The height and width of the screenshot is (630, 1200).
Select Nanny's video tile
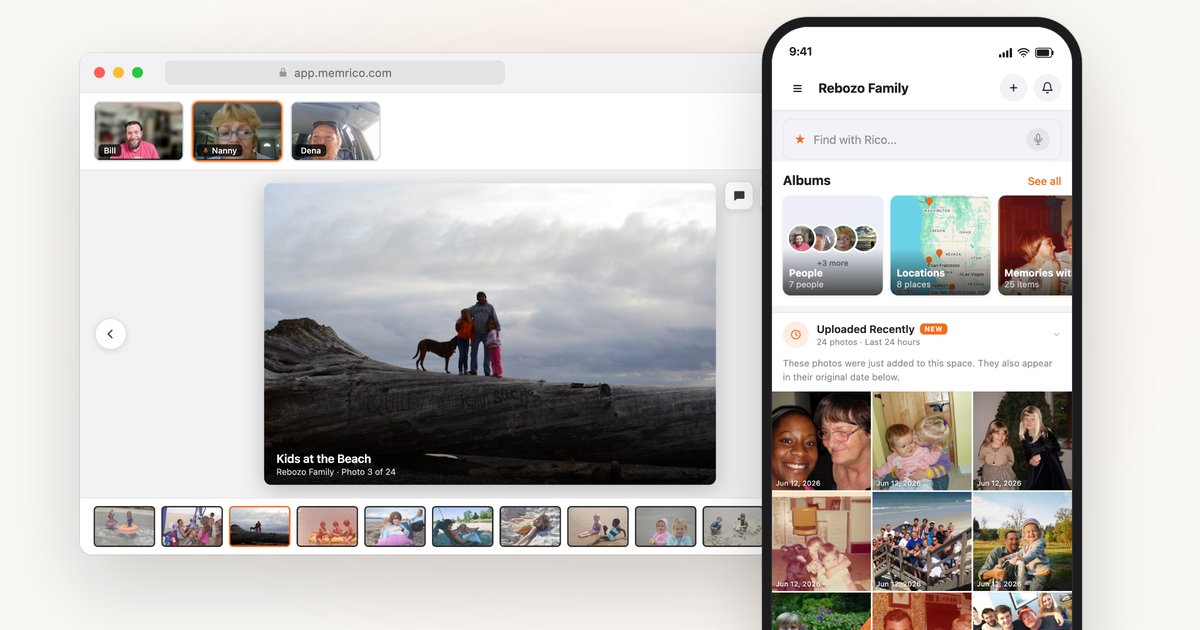pos(237,131)
